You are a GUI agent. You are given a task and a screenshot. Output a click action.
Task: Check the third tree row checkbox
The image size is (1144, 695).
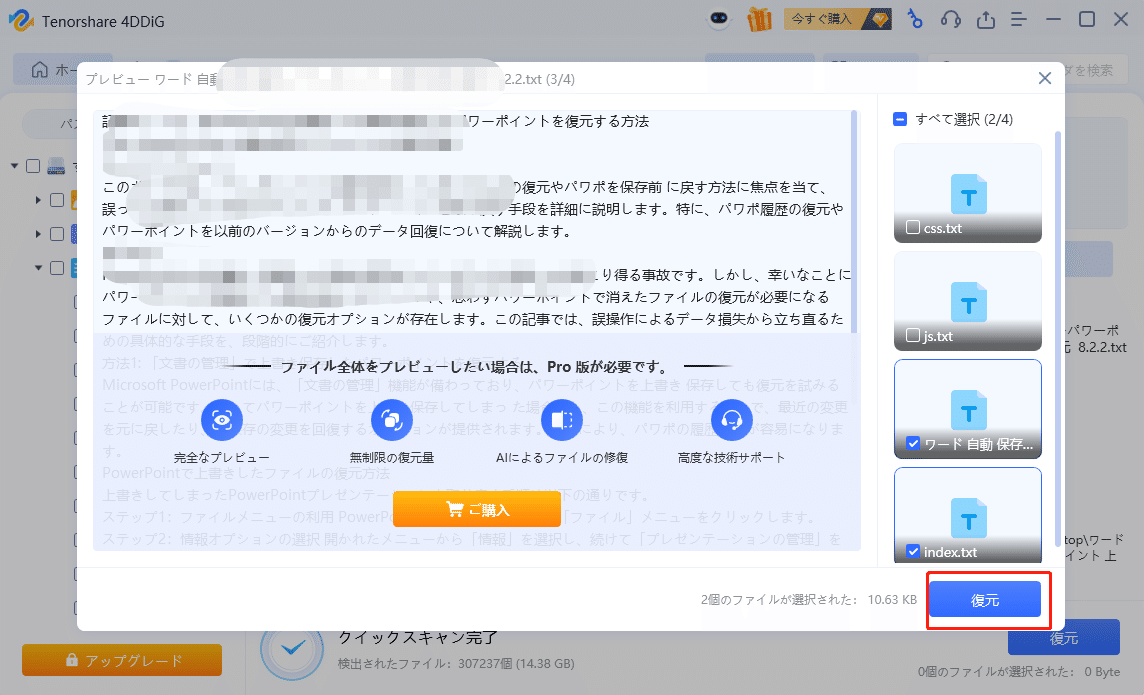57,234
